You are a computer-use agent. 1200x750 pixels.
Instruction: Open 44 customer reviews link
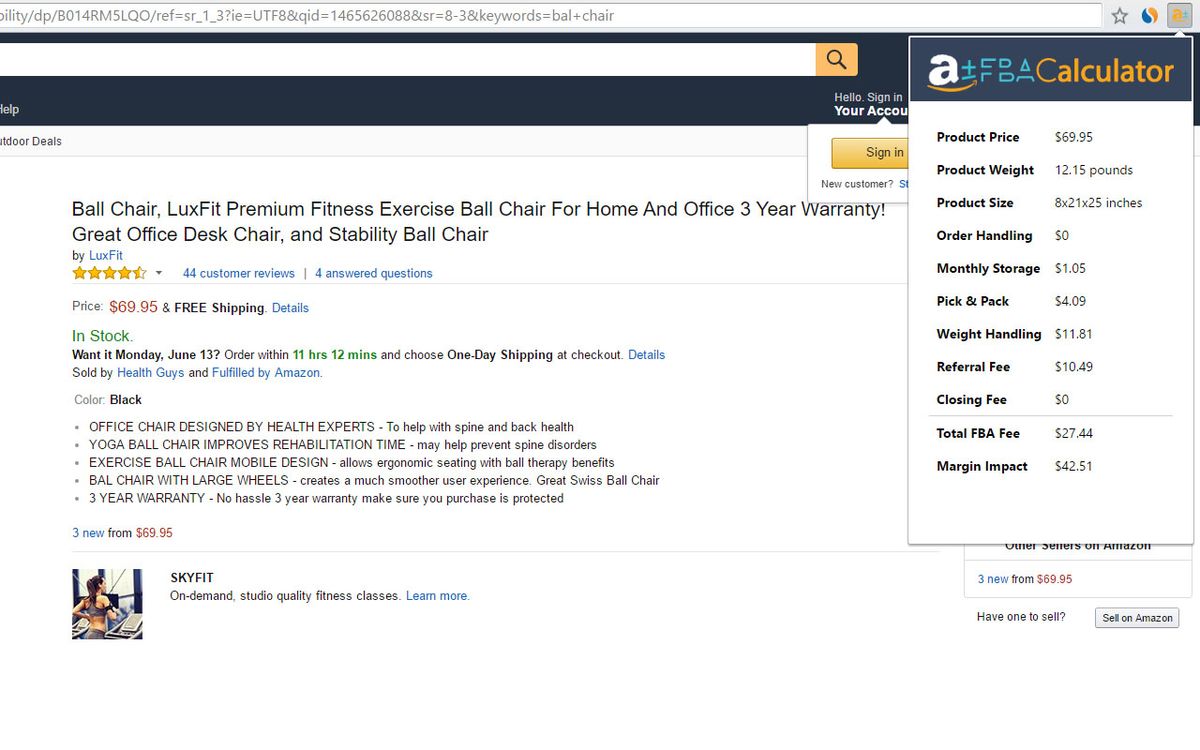239,273
